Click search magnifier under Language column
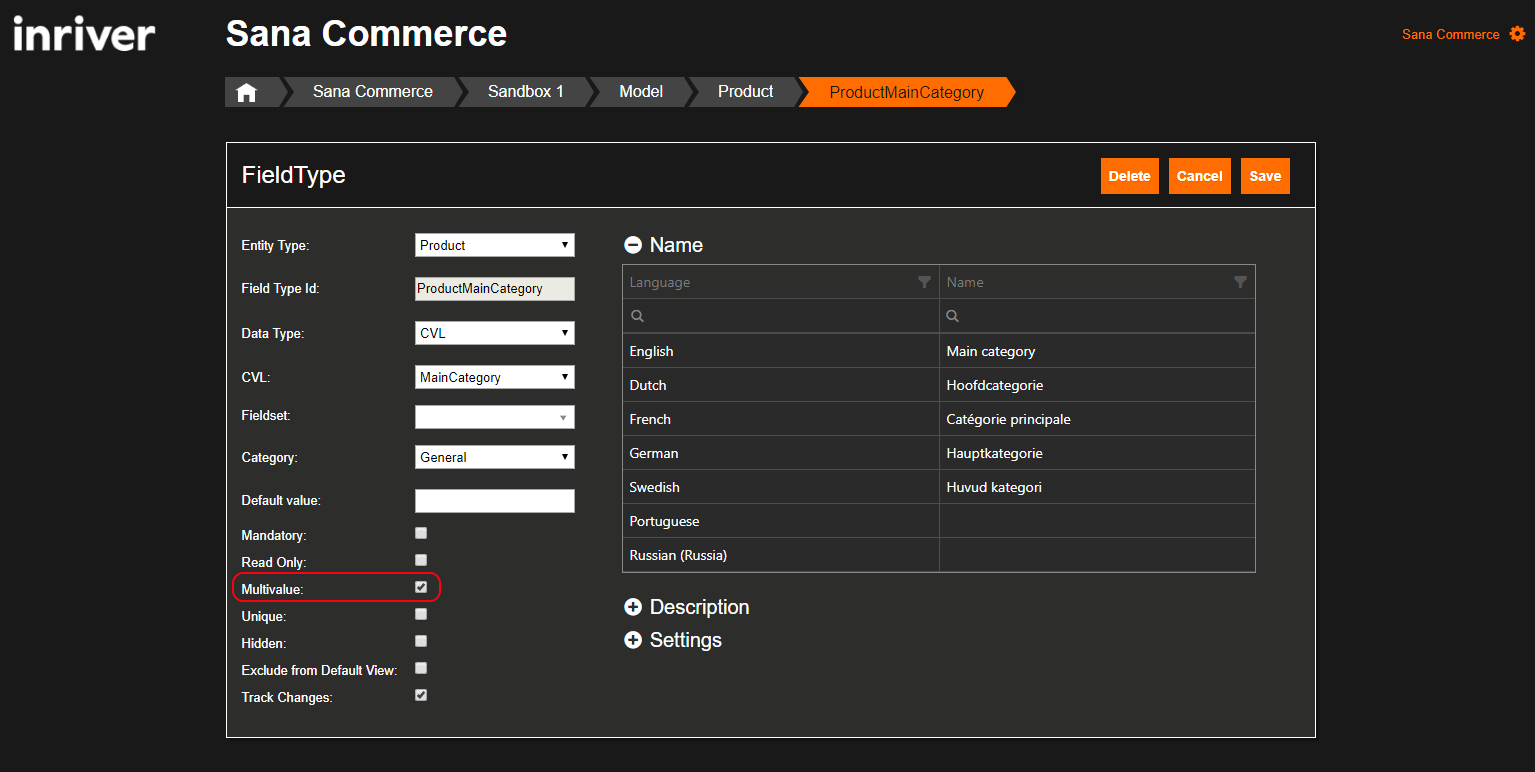This screenshot has height=772, width=1535. click(636, 316)
